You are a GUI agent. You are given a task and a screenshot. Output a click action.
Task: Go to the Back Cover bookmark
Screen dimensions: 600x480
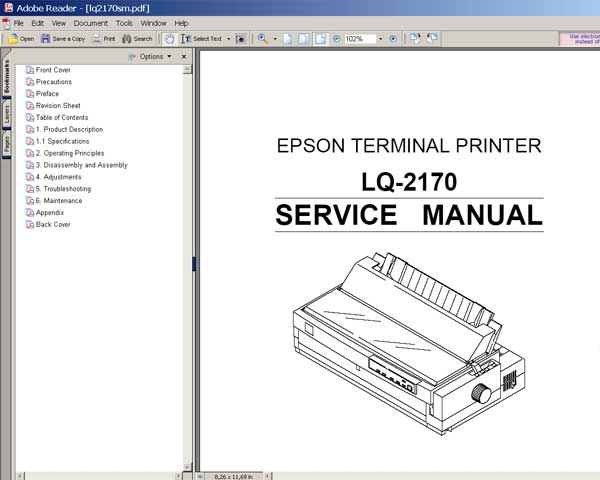tap(53, 224)
